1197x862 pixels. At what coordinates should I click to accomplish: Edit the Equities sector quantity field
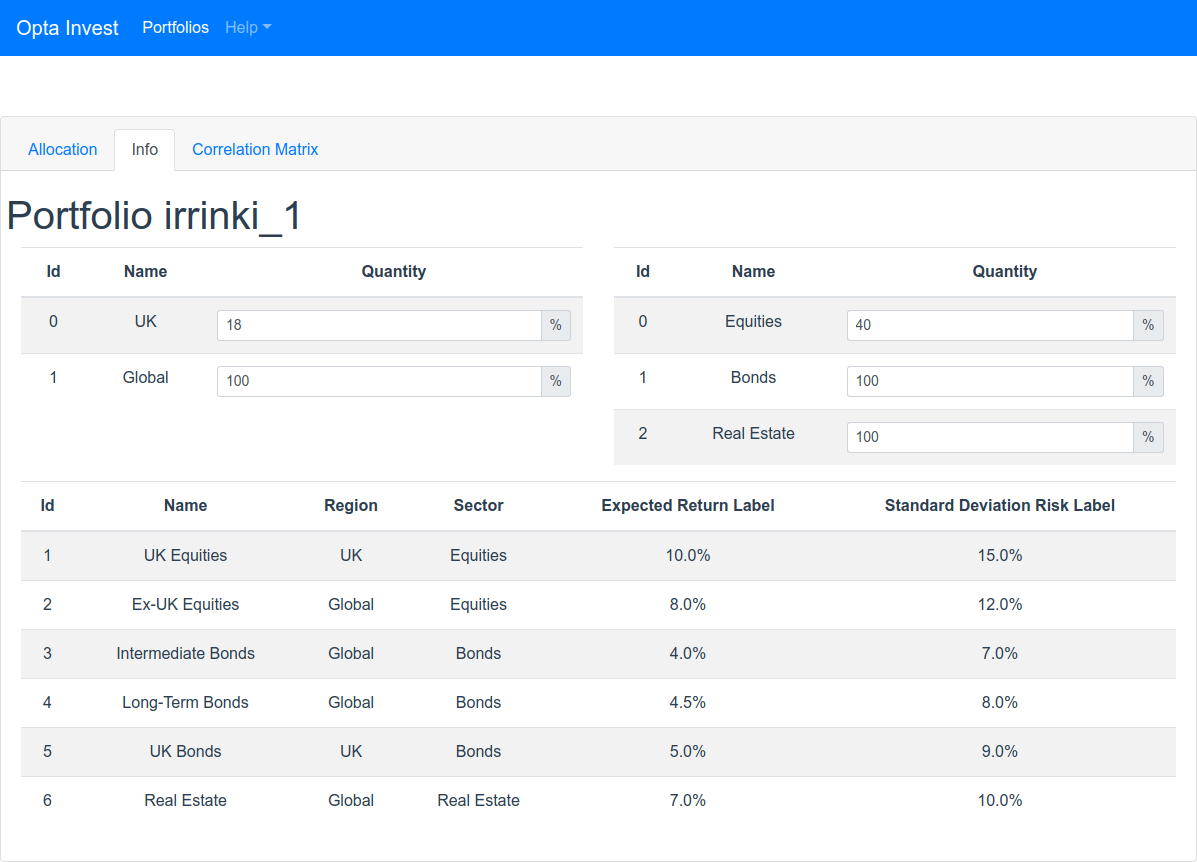990,325
